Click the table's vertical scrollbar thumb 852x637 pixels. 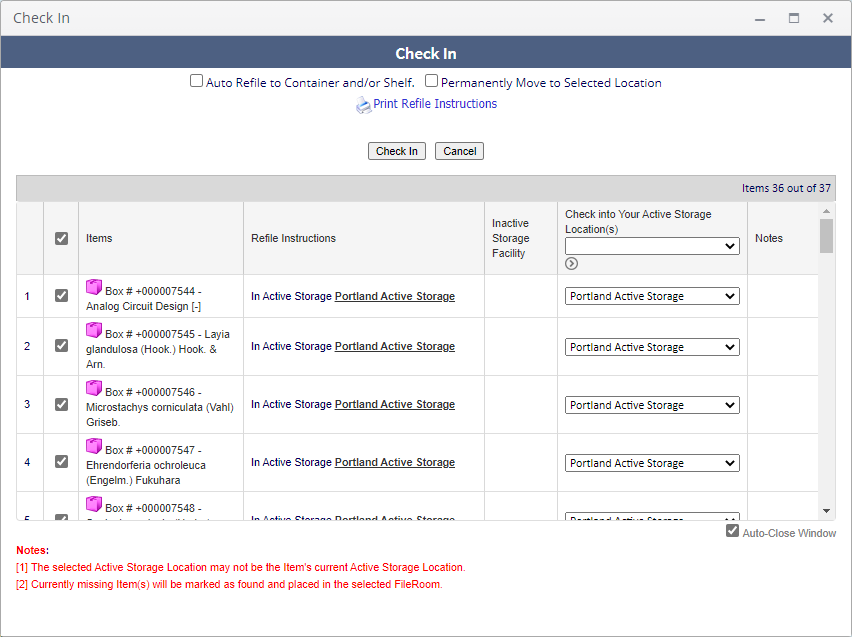click(x=826, y=236)
